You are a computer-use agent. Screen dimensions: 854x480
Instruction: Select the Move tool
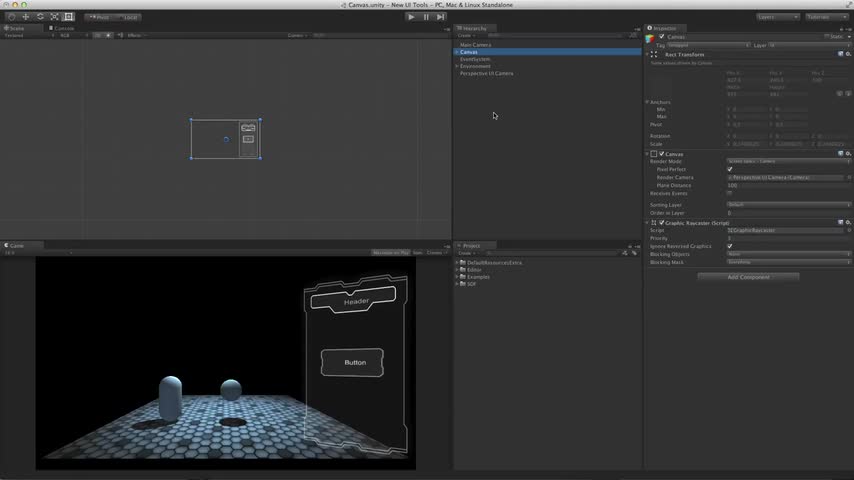coord(26,17)
